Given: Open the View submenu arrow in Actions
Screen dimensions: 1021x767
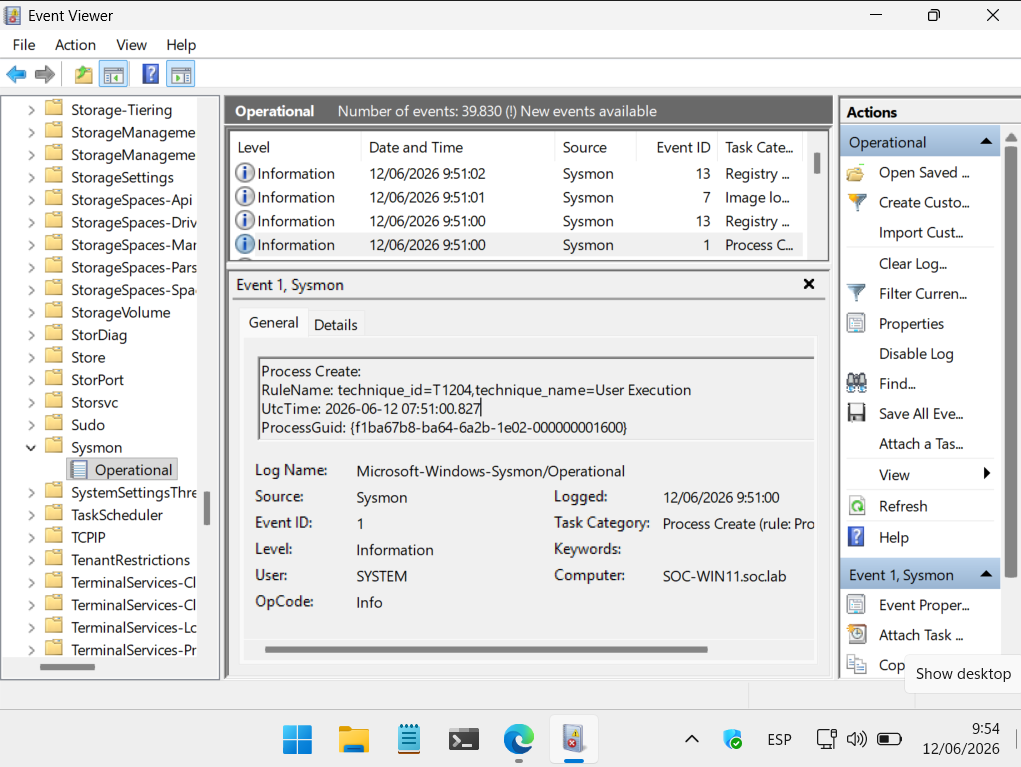Looking at the screenshot, I should 986,473.
